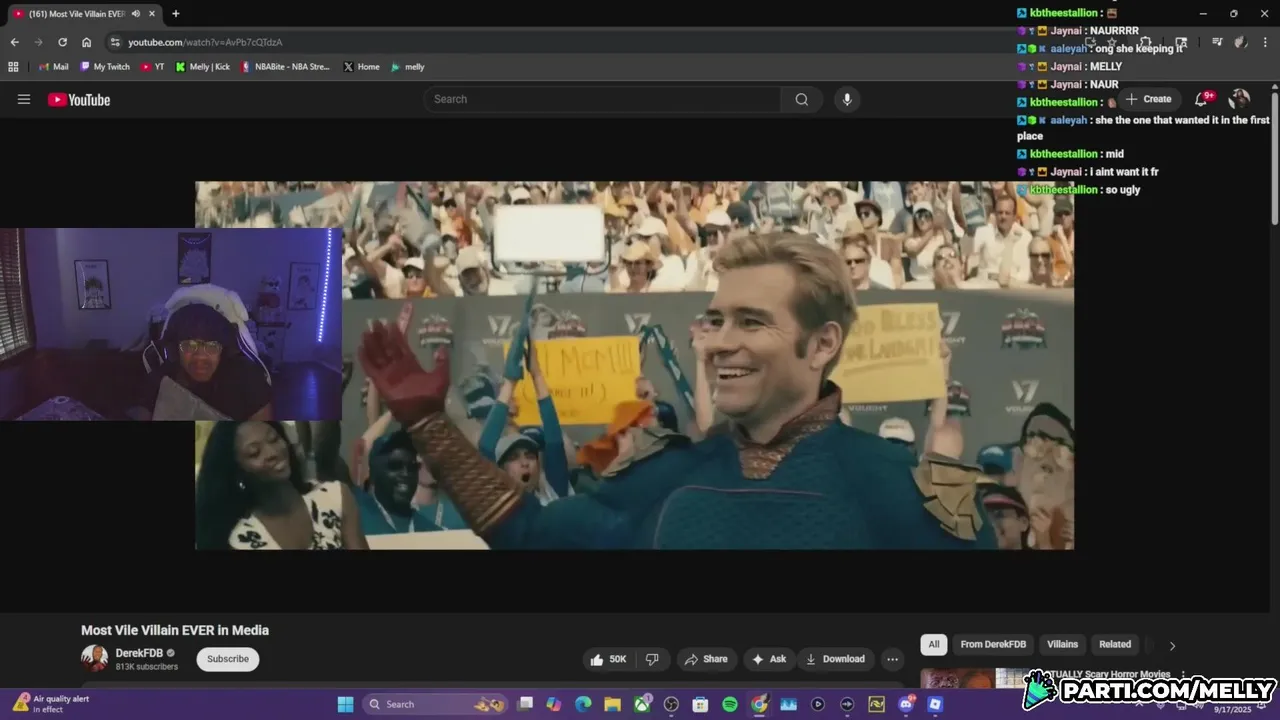Open the YouTube guide hamburger menu

click(x=24, y=99)
